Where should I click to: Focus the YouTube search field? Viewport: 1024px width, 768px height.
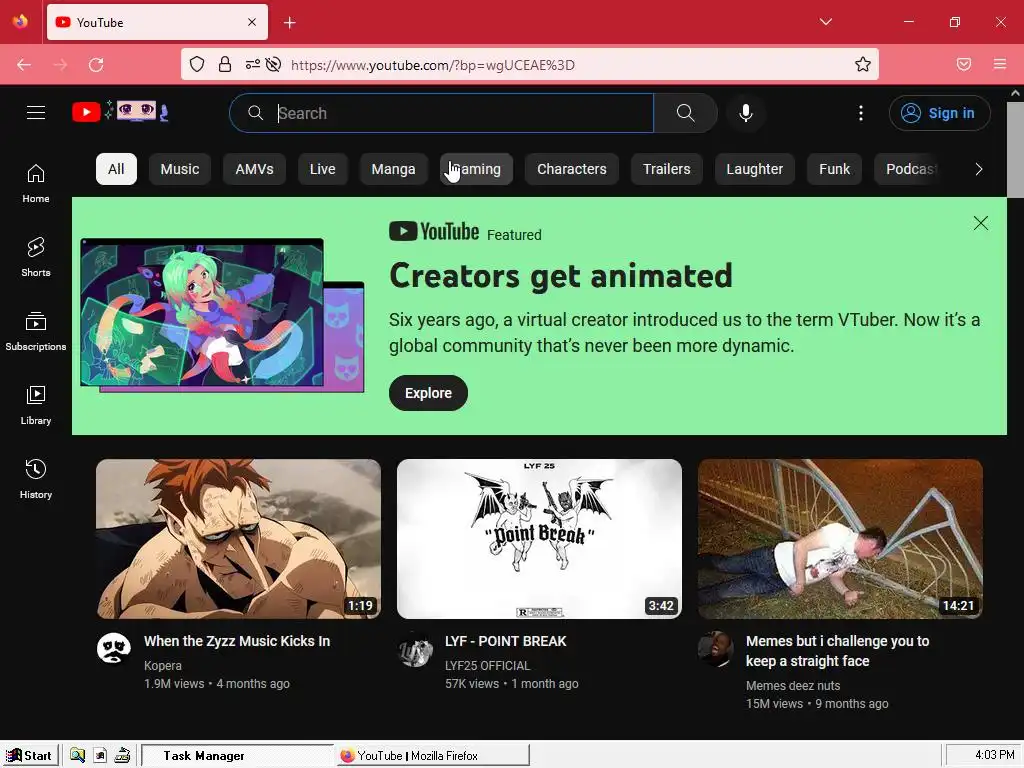pyautogui.click(x=441, y=113)
